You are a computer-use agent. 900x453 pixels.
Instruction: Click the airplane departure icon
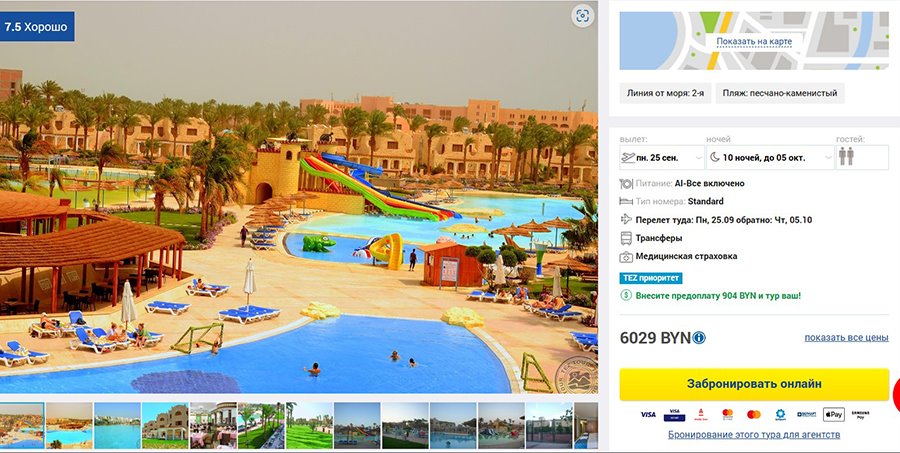tap(628, 157)
